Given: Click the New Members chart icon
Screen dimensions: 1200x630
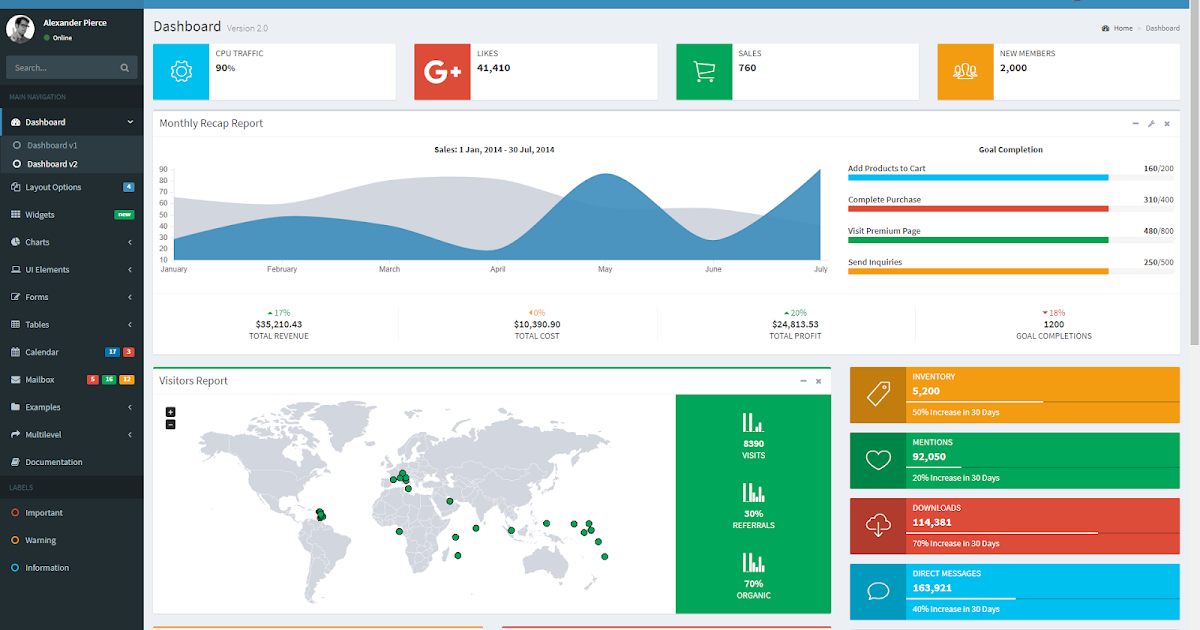Looking at the screenshot, I should [965, 71].
